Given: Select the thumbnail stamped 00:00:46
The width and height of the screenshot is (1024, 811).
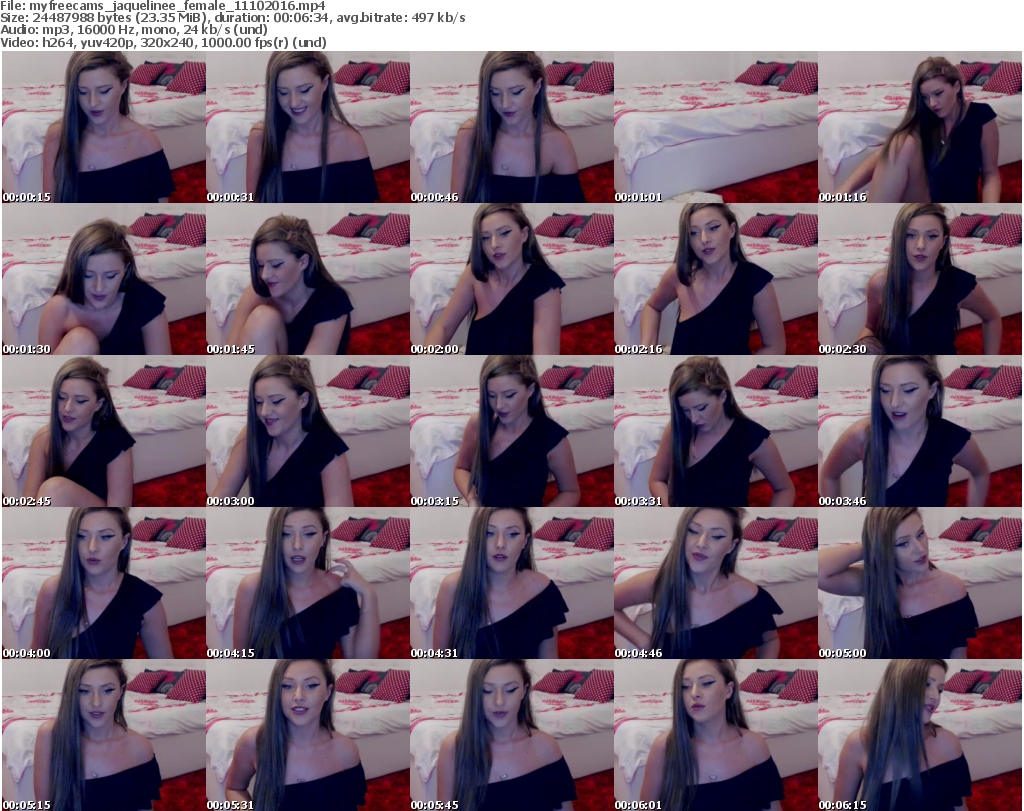Looking at the screenshot, I should click(x=512, y=127).
